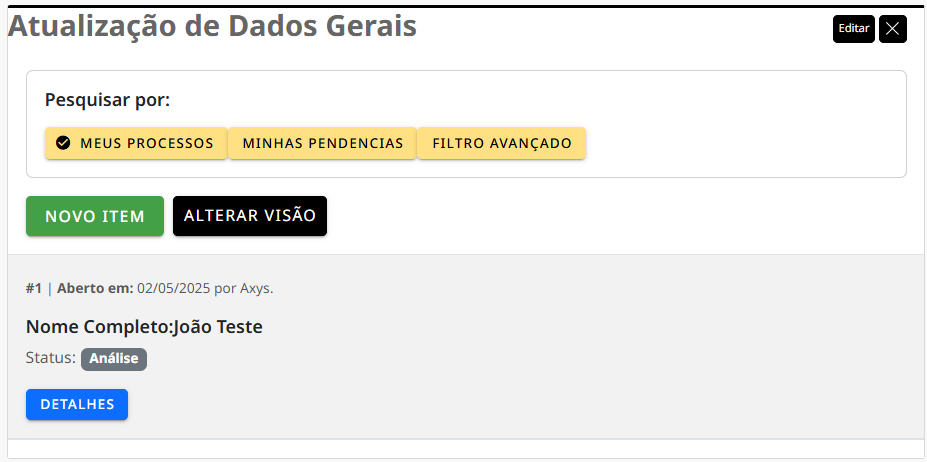Click the Pesquisar por: label
The image size is (927, 462).
[108, 100]
